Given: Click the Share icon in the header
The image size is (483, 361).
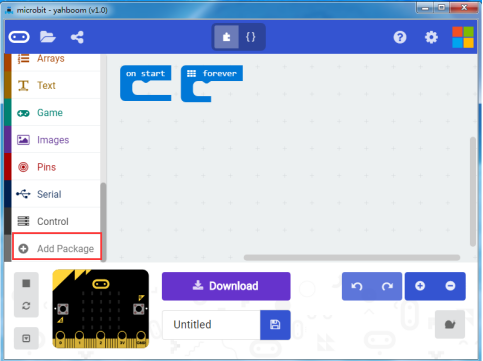Looking at the screenshot, I should click(77, 37).
